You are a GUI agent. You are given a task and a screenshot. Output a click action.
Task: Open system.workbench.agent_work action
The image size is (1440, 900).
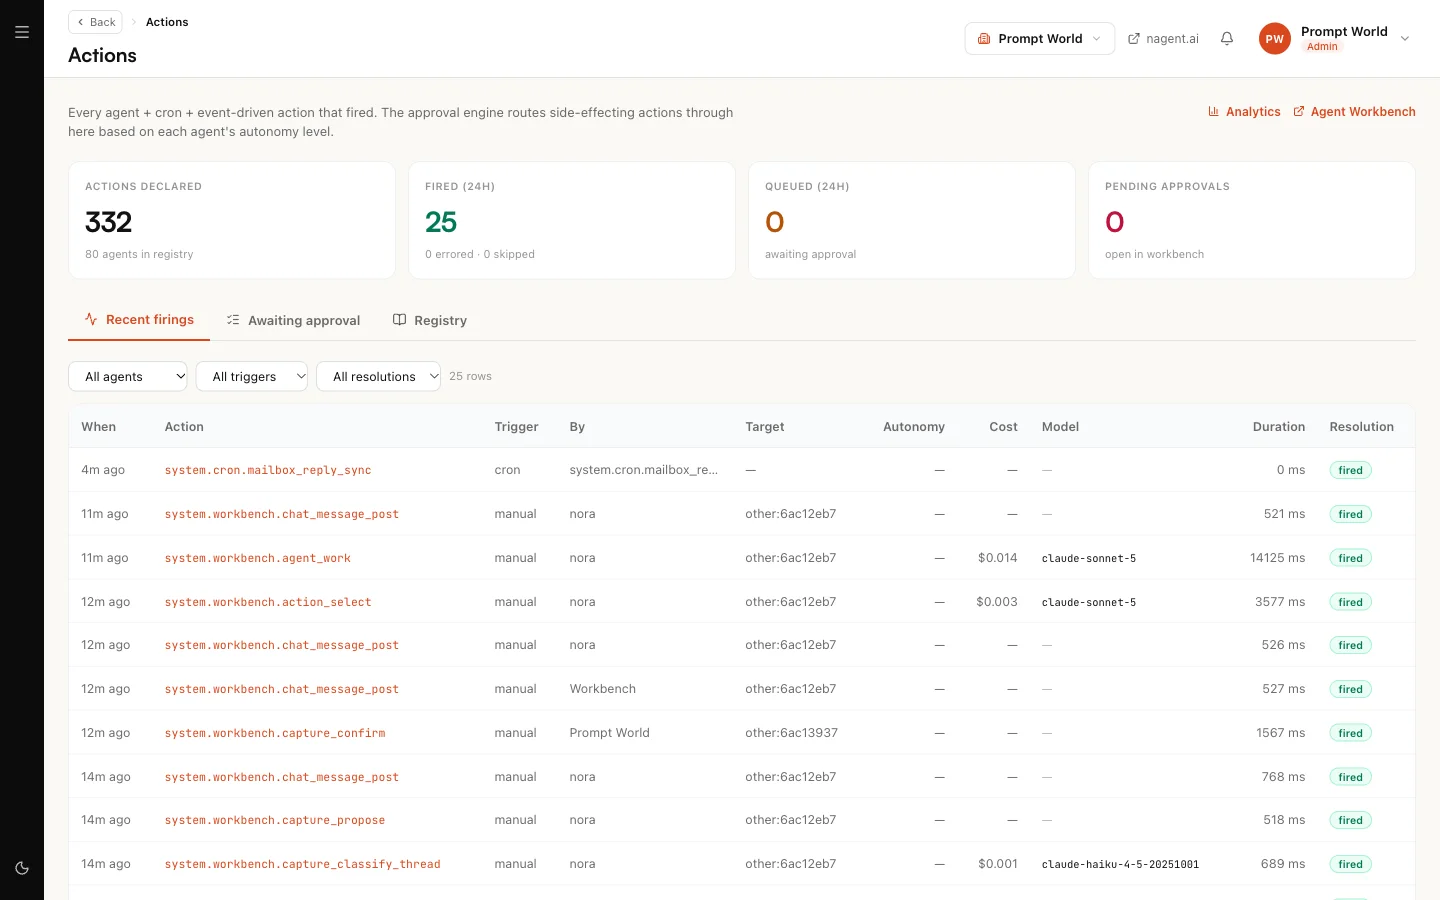(258, 558)
